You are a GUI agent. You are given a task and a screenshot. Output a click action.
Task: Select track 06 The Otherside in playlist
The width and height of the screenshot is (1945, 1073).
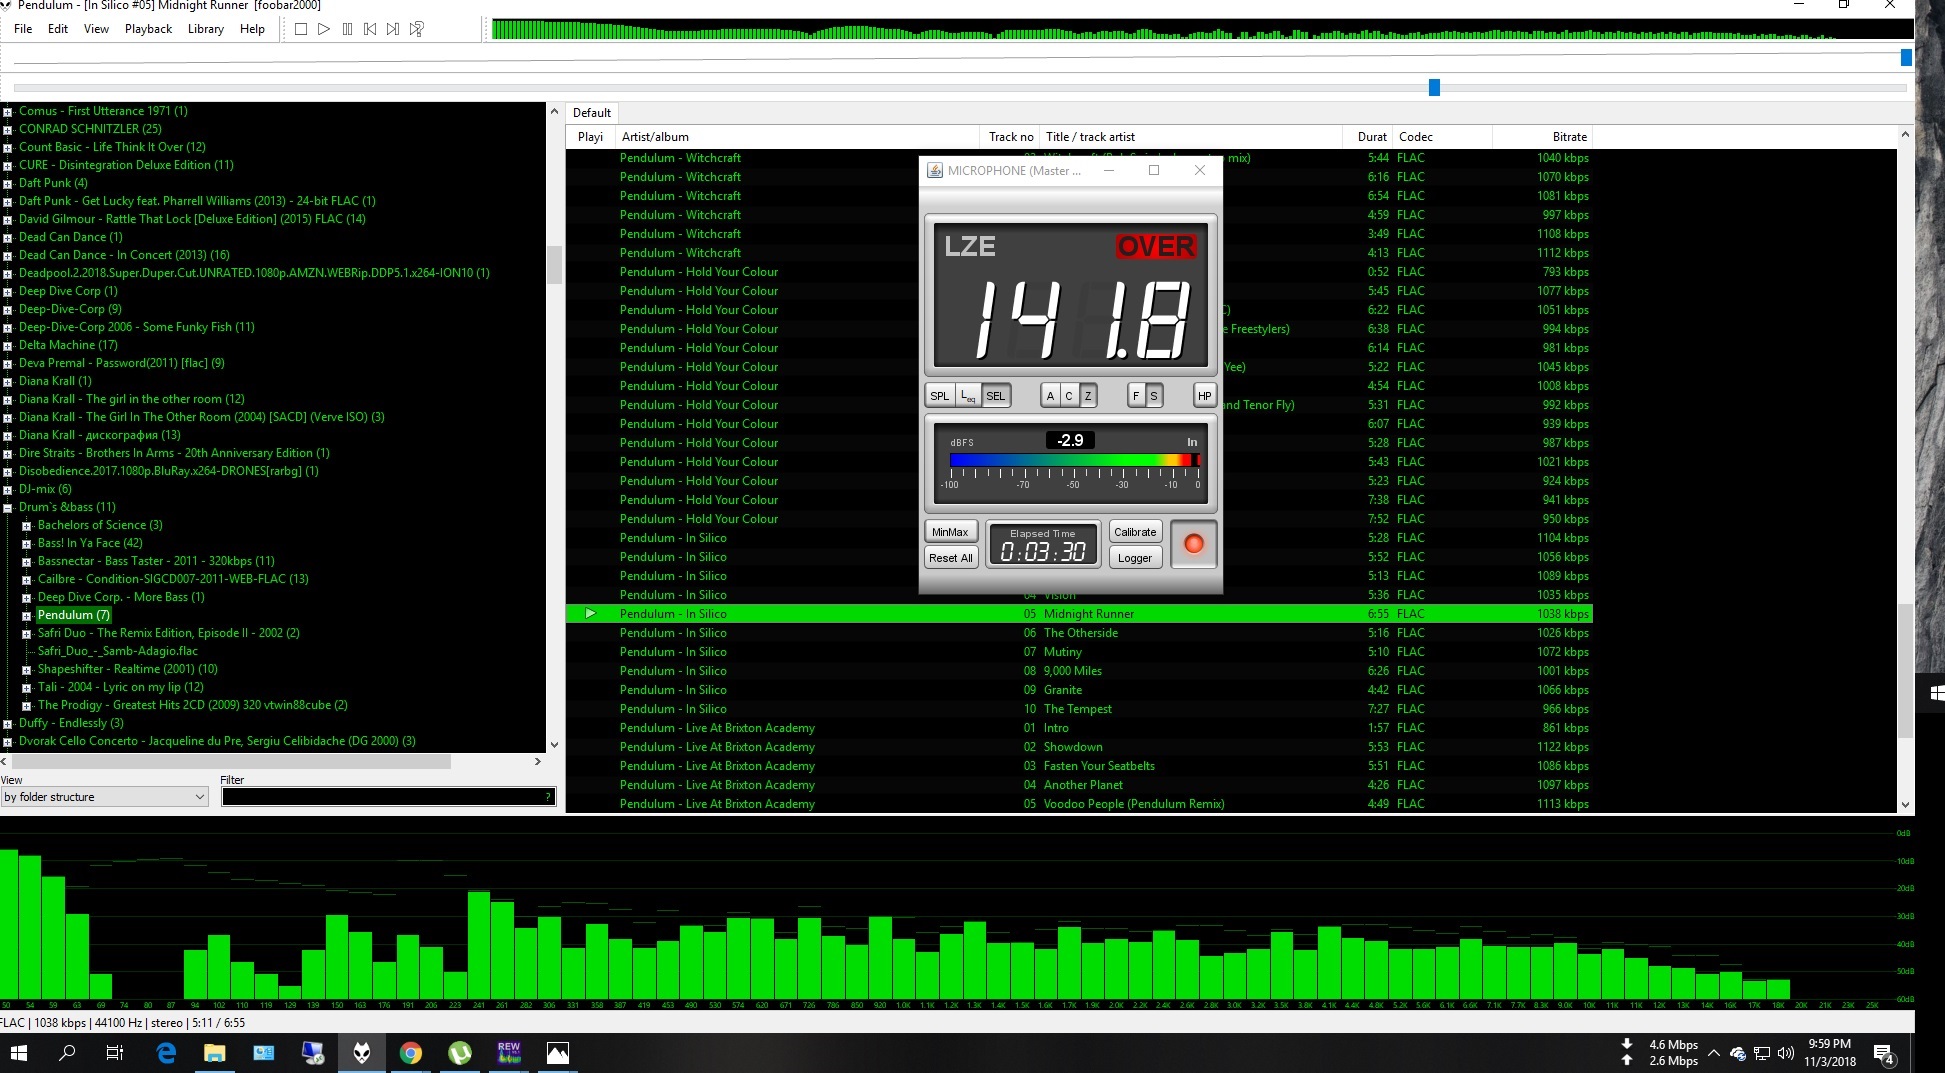pyautogui.click(x=1079, y=633)
